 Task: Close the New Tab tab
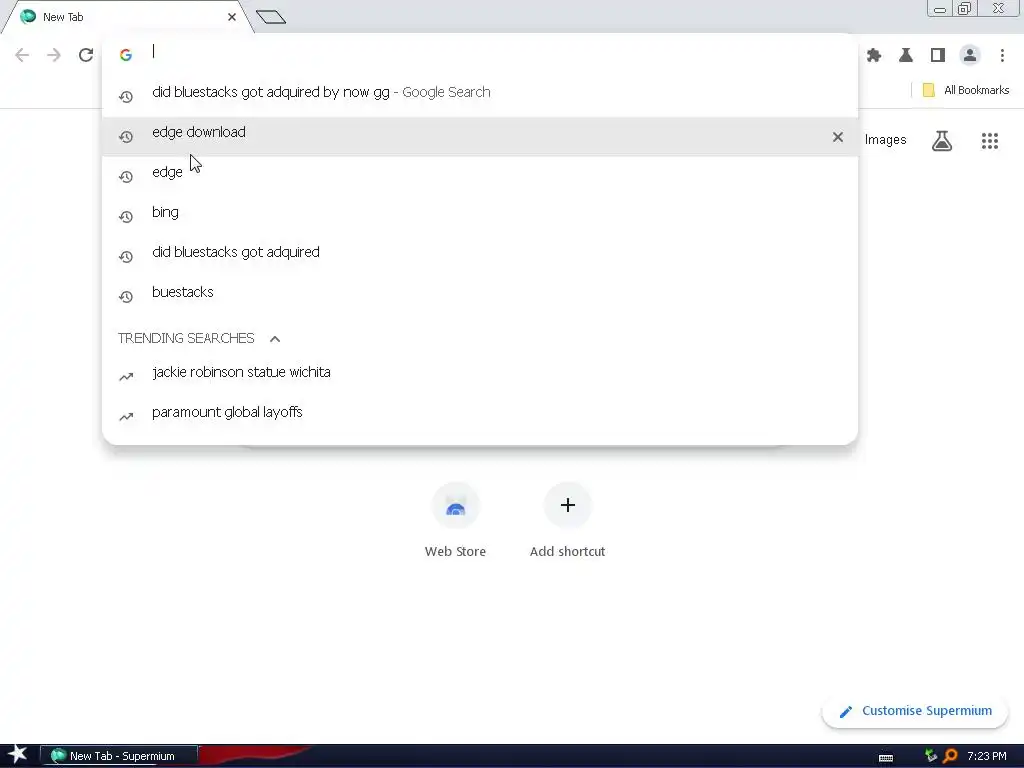tap(232, 17)
